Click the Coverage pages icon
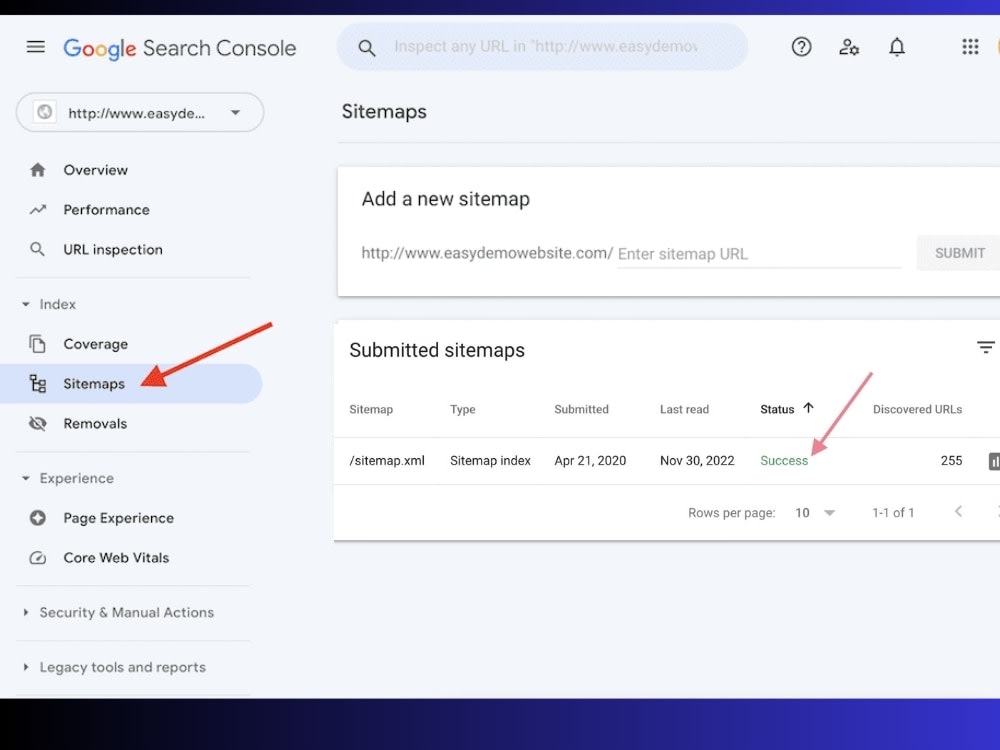 [x=38, y=344]
